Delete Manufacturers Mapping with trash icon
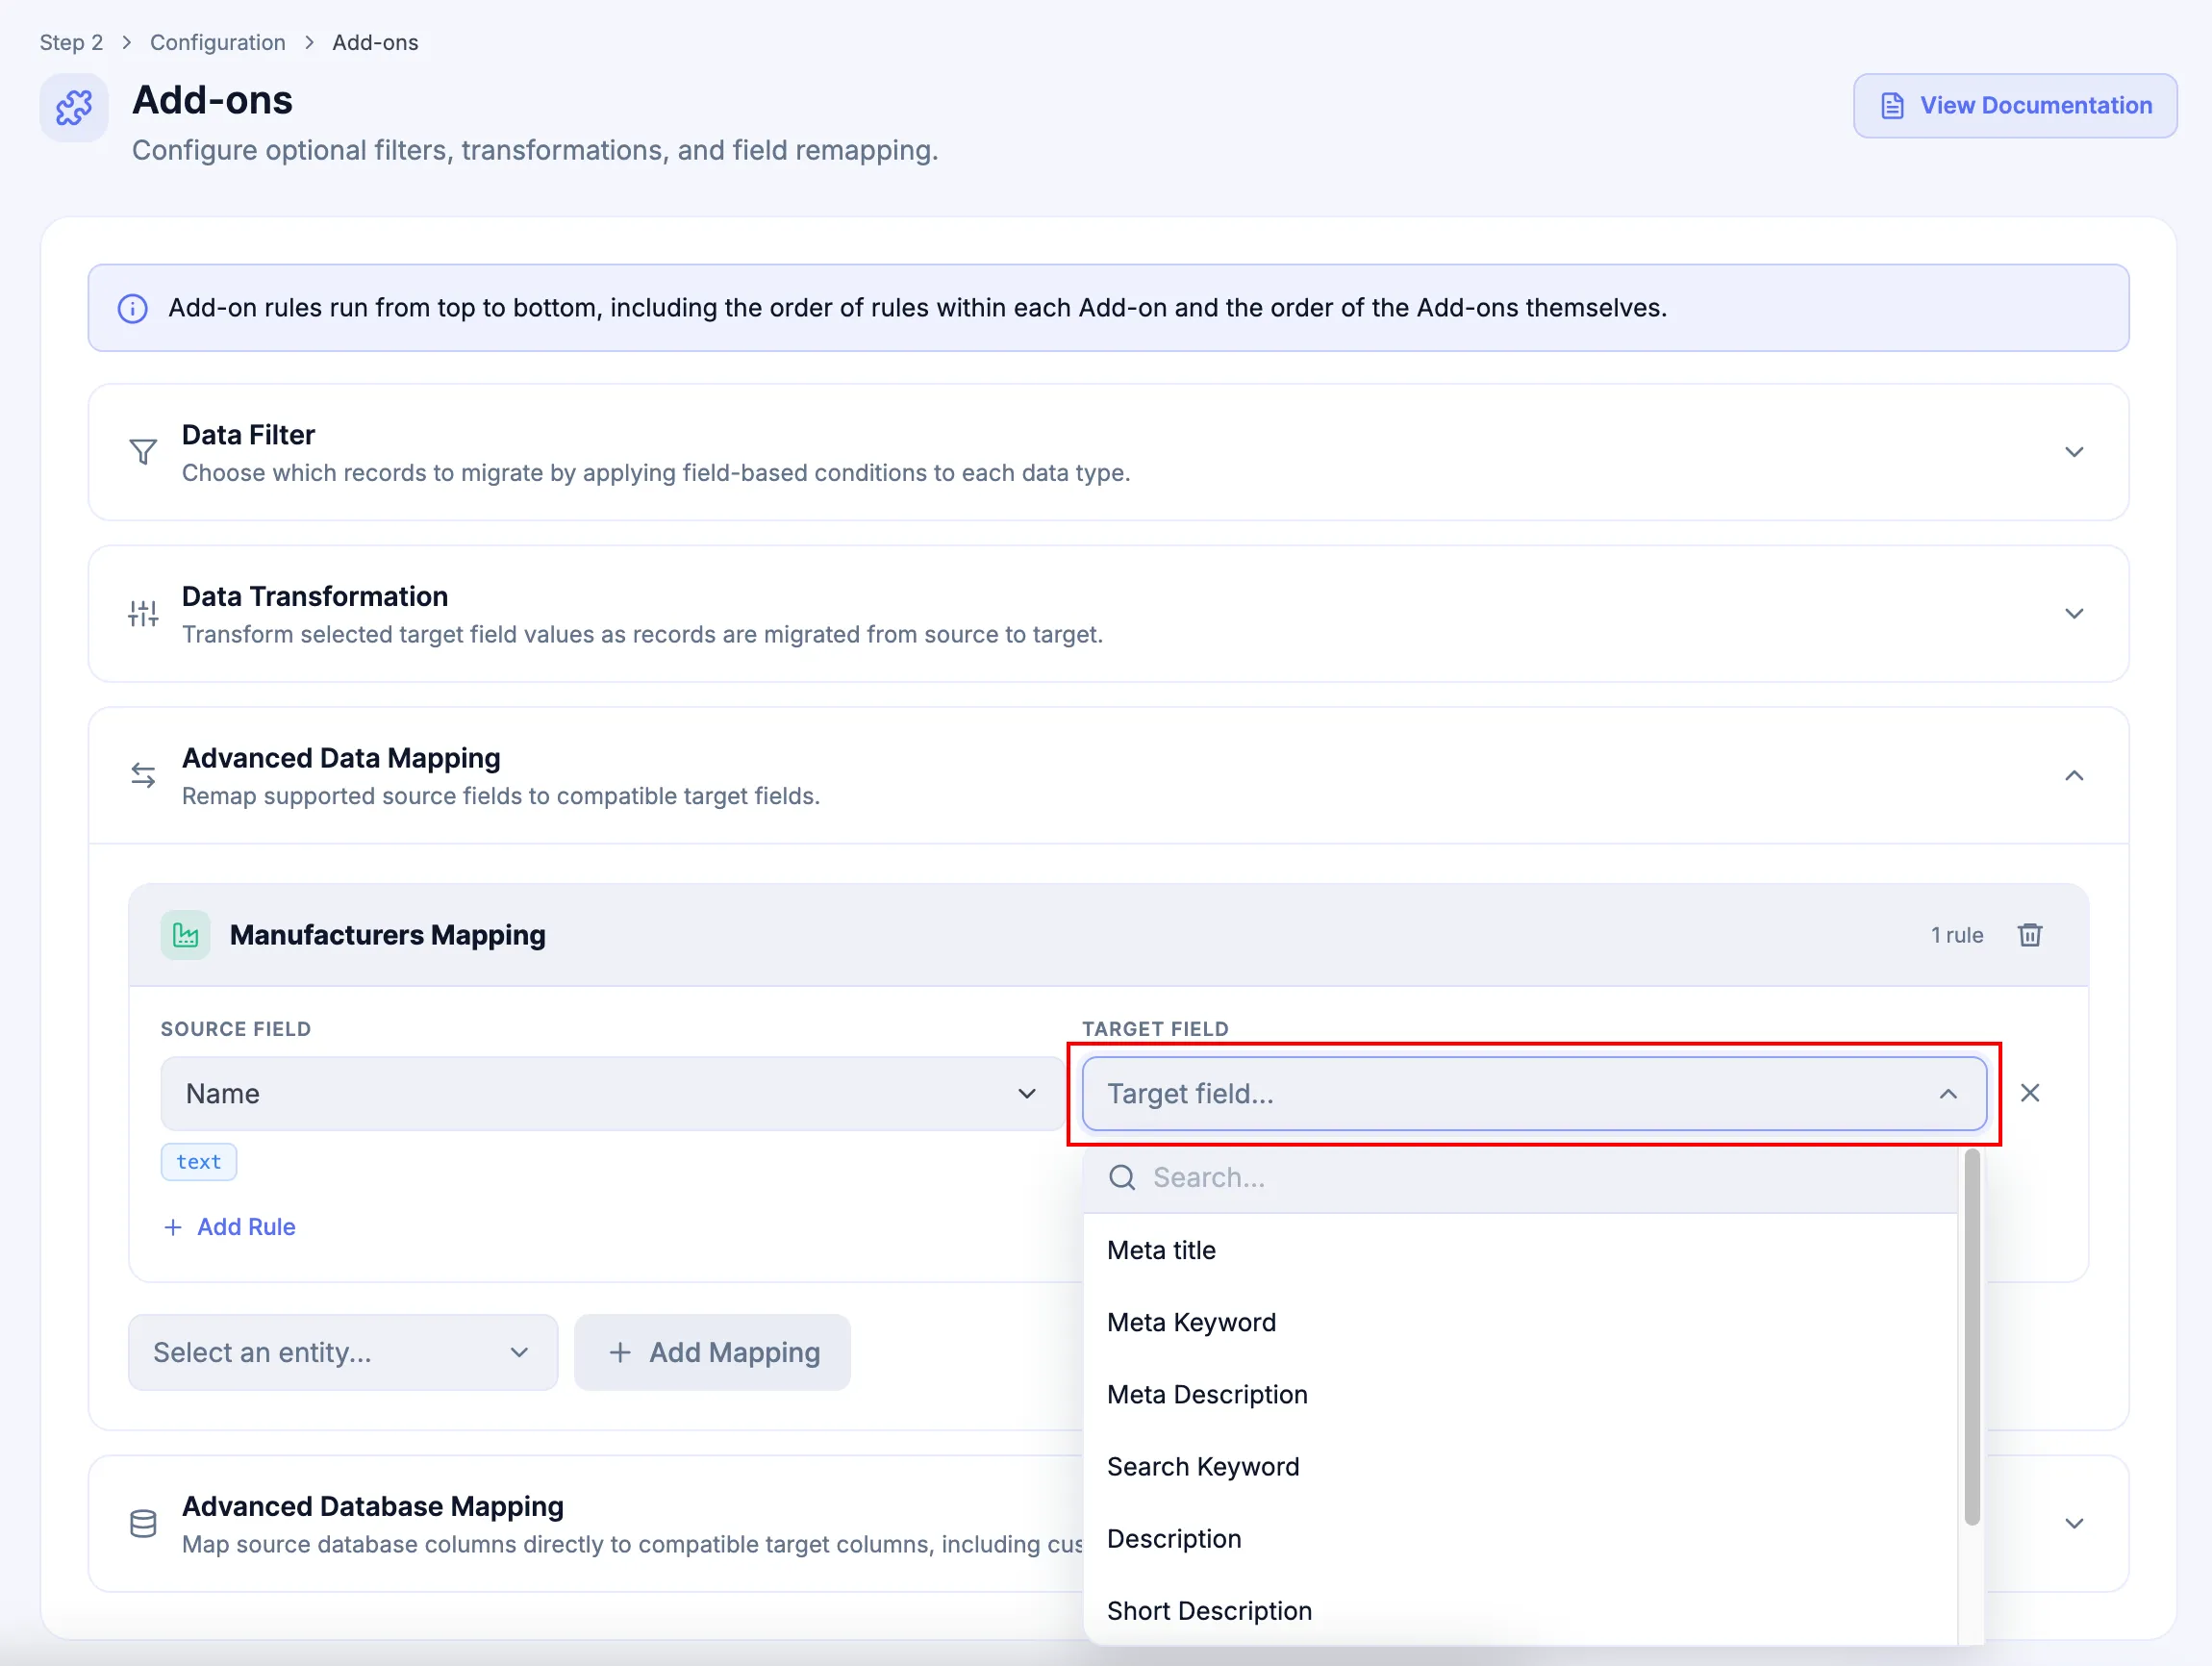The width and height of the screenshot is (2212, 1666). [2030, 935]
